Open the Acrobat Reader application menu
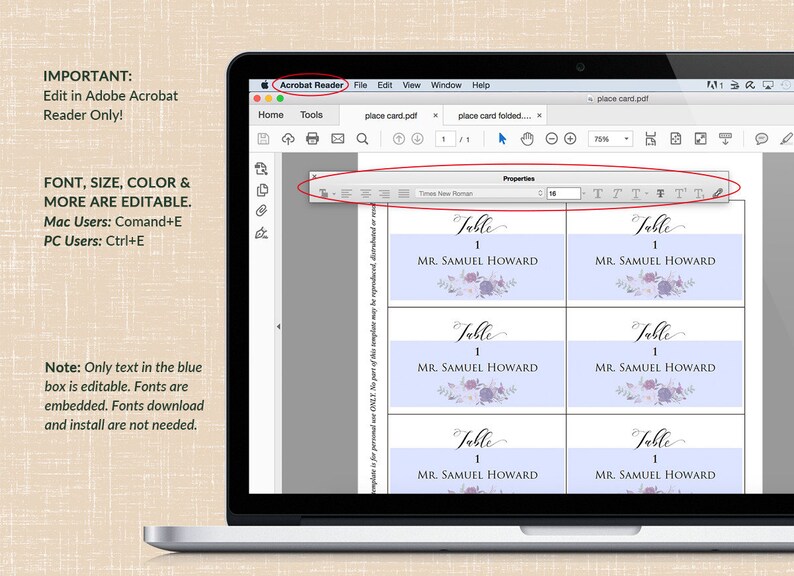 [311, 85]
